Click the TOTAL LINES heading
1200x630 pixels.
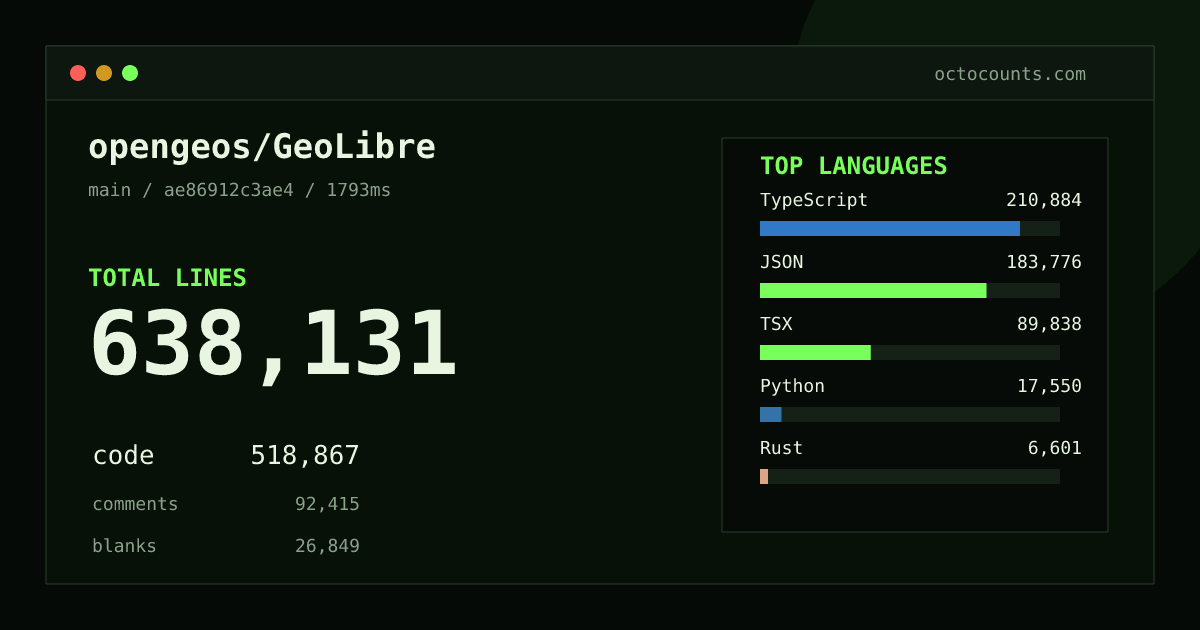point(167,278)
